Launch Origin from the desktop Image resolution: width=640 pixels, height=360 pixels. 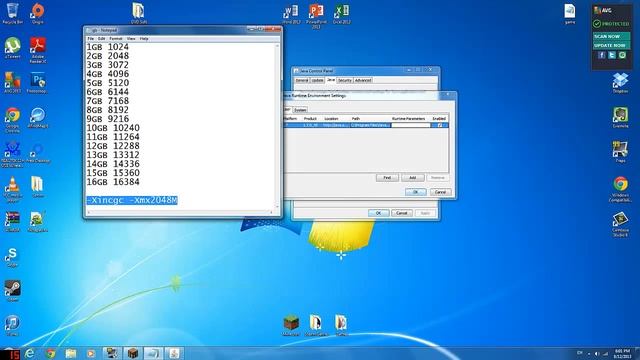click(x=38, y=13)
